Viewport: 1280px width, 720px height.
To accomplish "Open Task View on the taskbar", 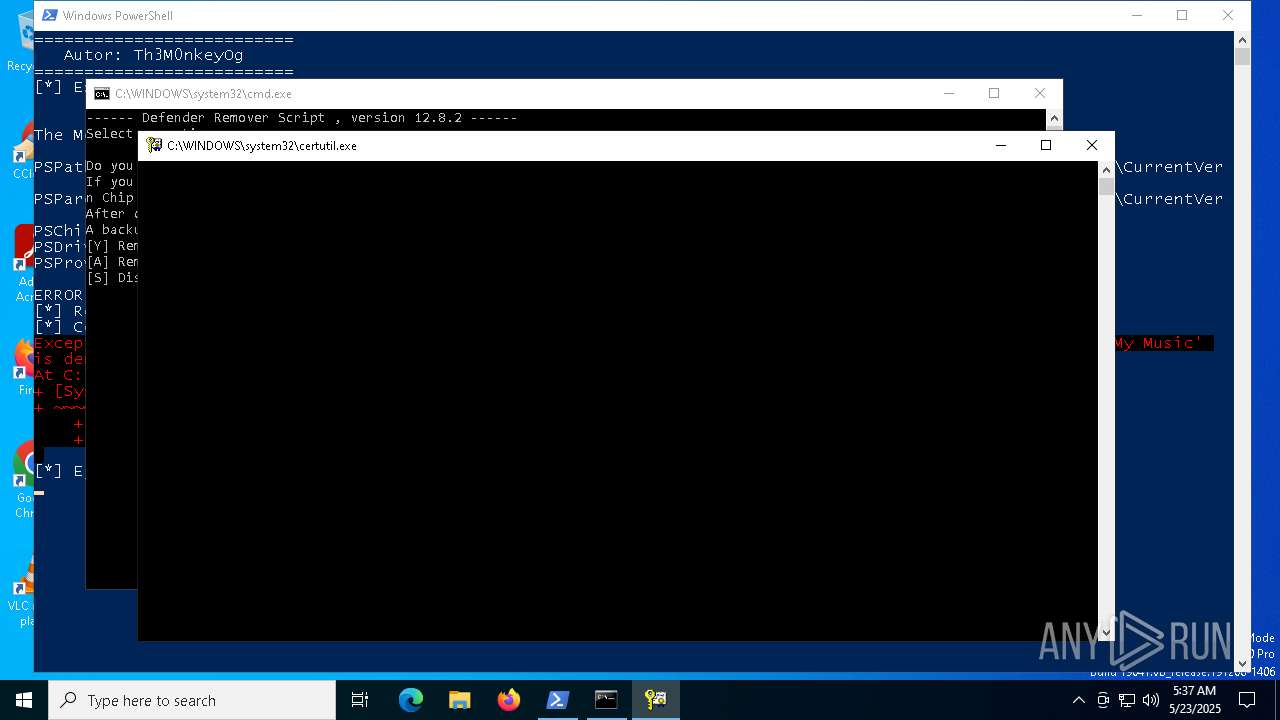I will (360, 700).
